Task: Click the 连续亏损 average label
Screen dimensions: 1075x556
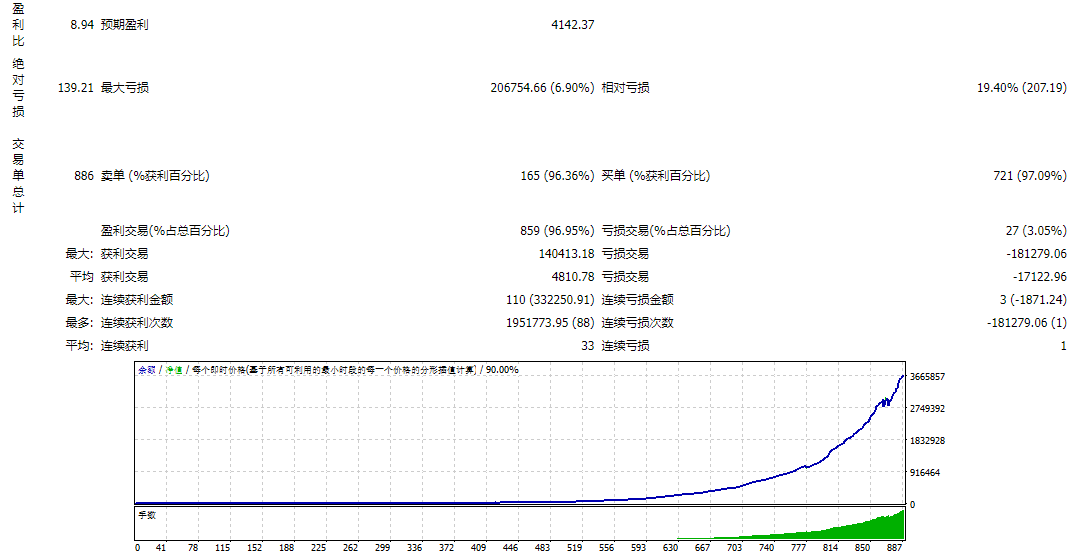Action: [x=625, y=346]
